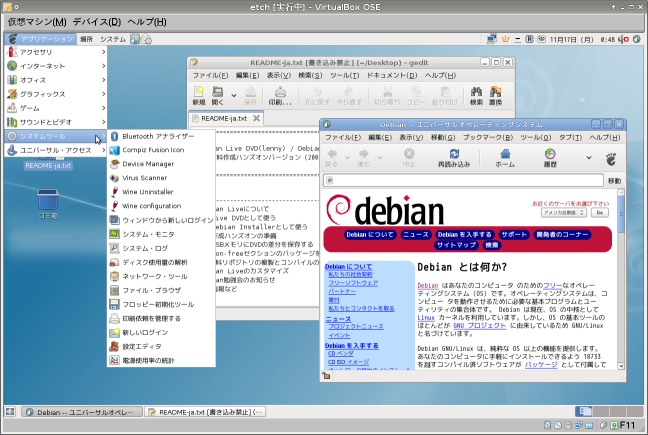The height and width of the screenshot is (435, 648).
Task: Click gedit 開く toolbar icon
Action: point(217,96)
